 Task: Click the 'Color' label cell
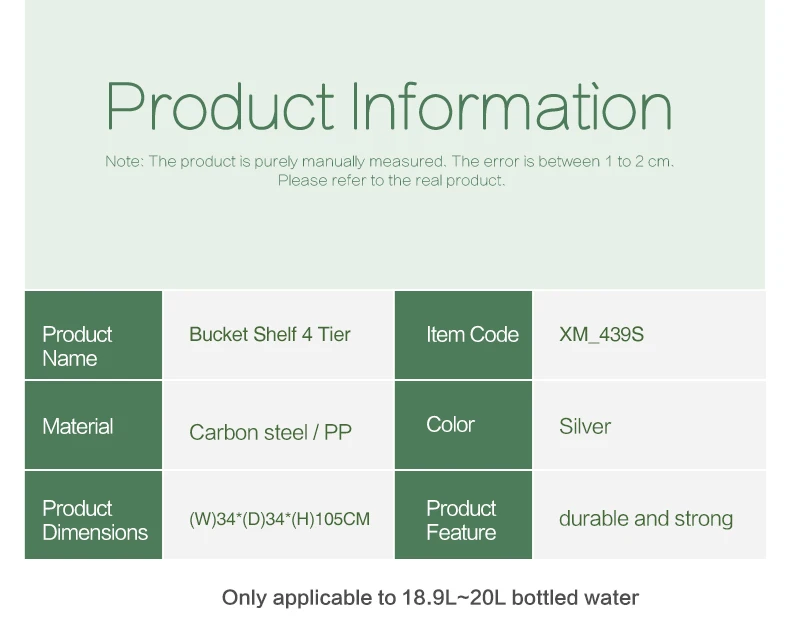pyautogui.click(x=463, y=425)
